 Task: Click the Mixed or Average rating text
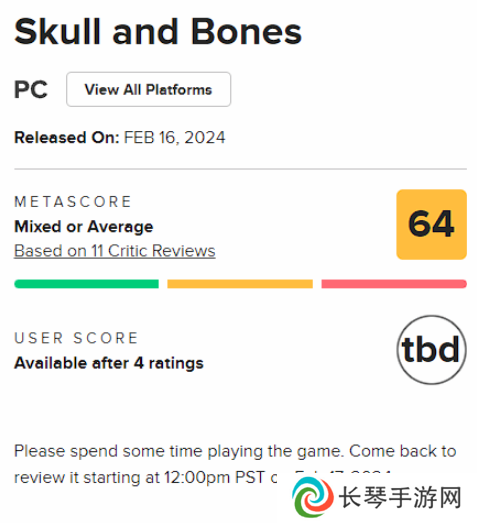point(84,227)
